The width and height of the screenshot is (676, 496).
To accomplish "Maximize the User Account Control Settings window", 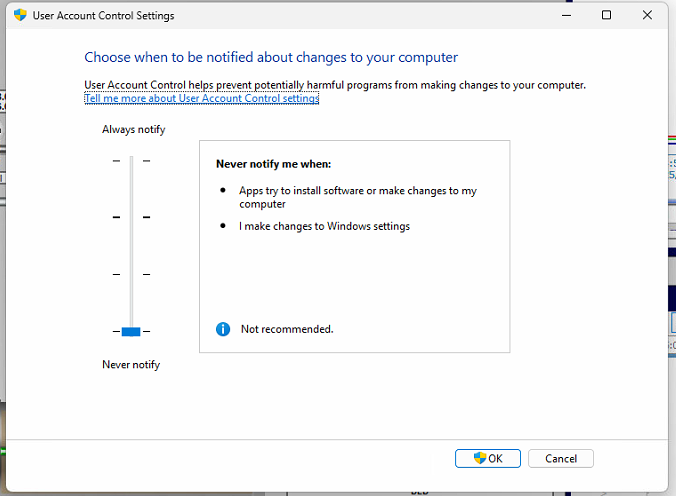I will [606, 15].
